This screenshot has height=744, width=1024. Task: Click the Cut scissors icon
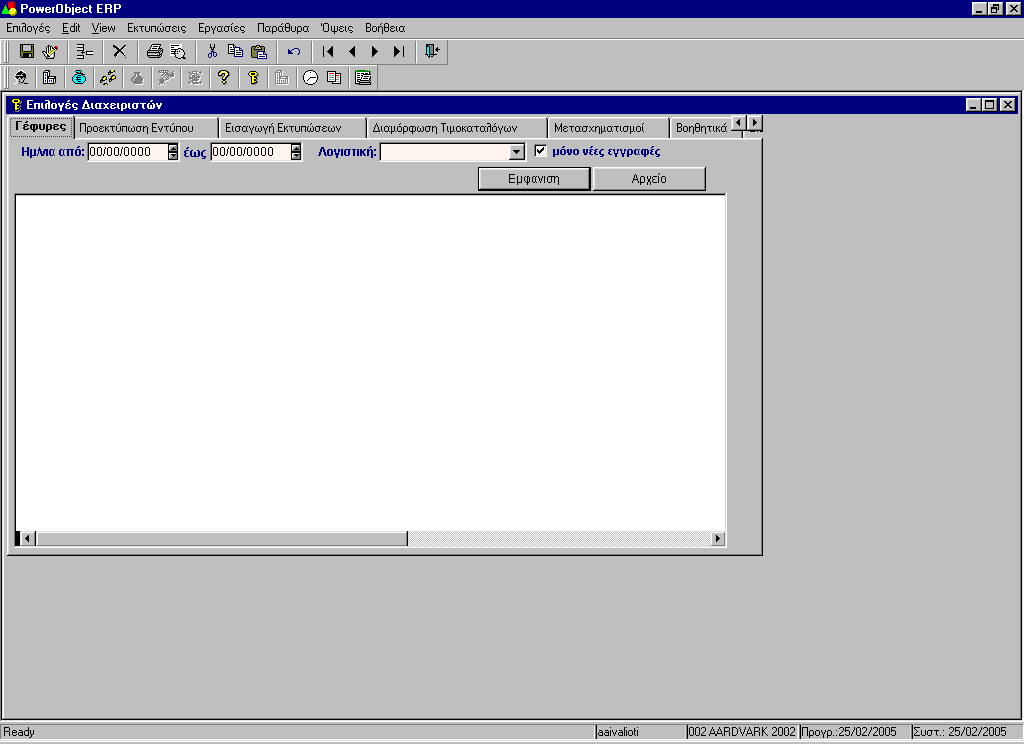pyautogui.click(x=212, y=51)
